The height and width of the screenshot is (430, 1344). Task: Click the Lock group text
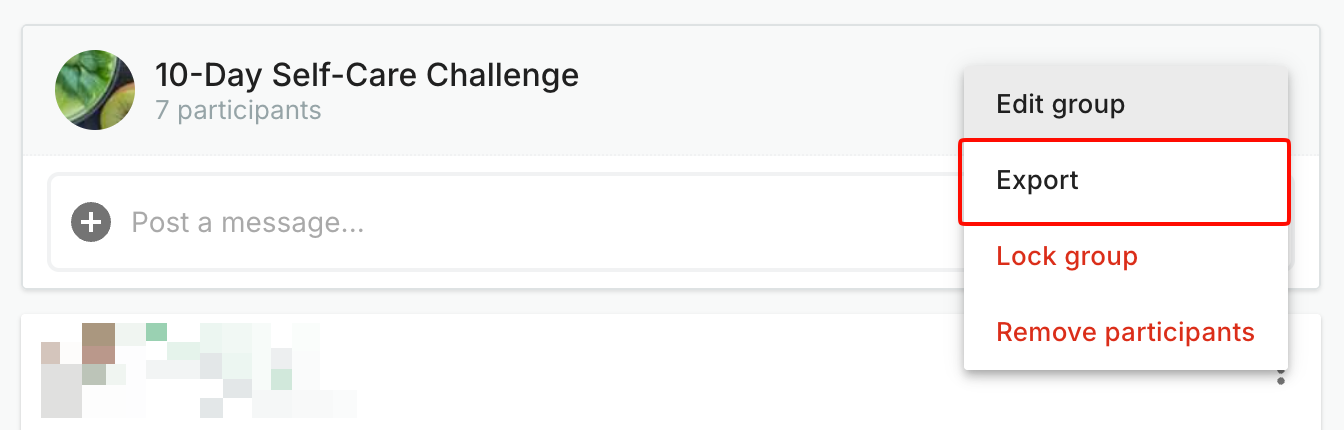pyautogui.click(x=1067, y=256)
